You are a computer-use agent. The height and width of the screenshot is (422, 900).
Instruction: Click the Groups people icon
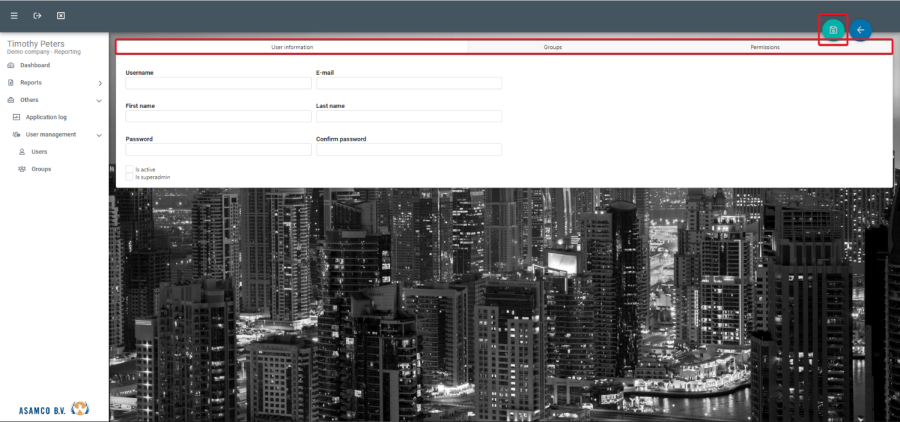tap(22, 169)
